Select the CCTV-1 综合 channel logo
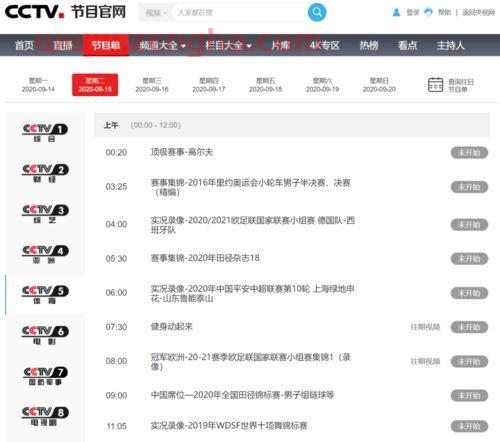The image size is (500, 442). [x=45, y=133]
